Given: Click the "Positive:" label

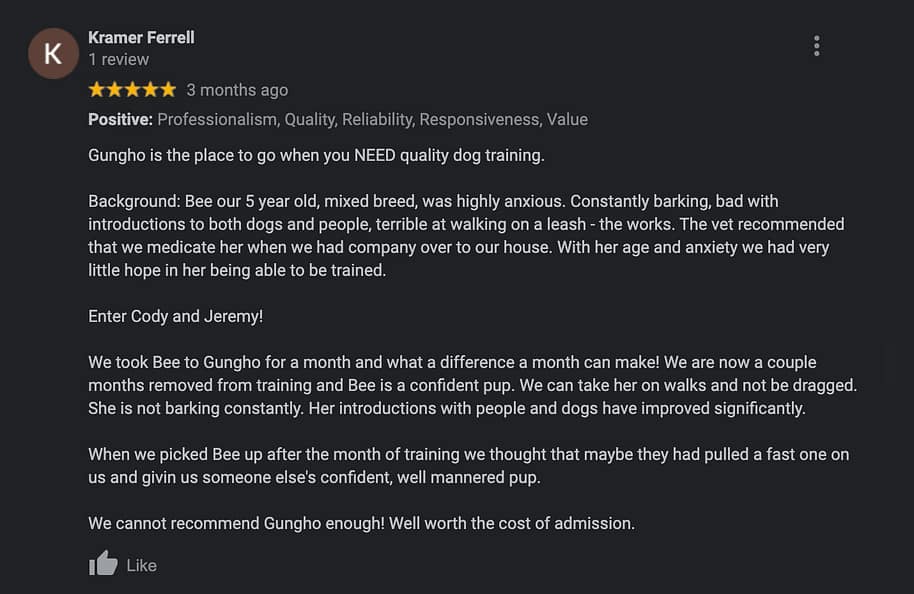Looking at the screenshot, I should click(x=120, y=120).
